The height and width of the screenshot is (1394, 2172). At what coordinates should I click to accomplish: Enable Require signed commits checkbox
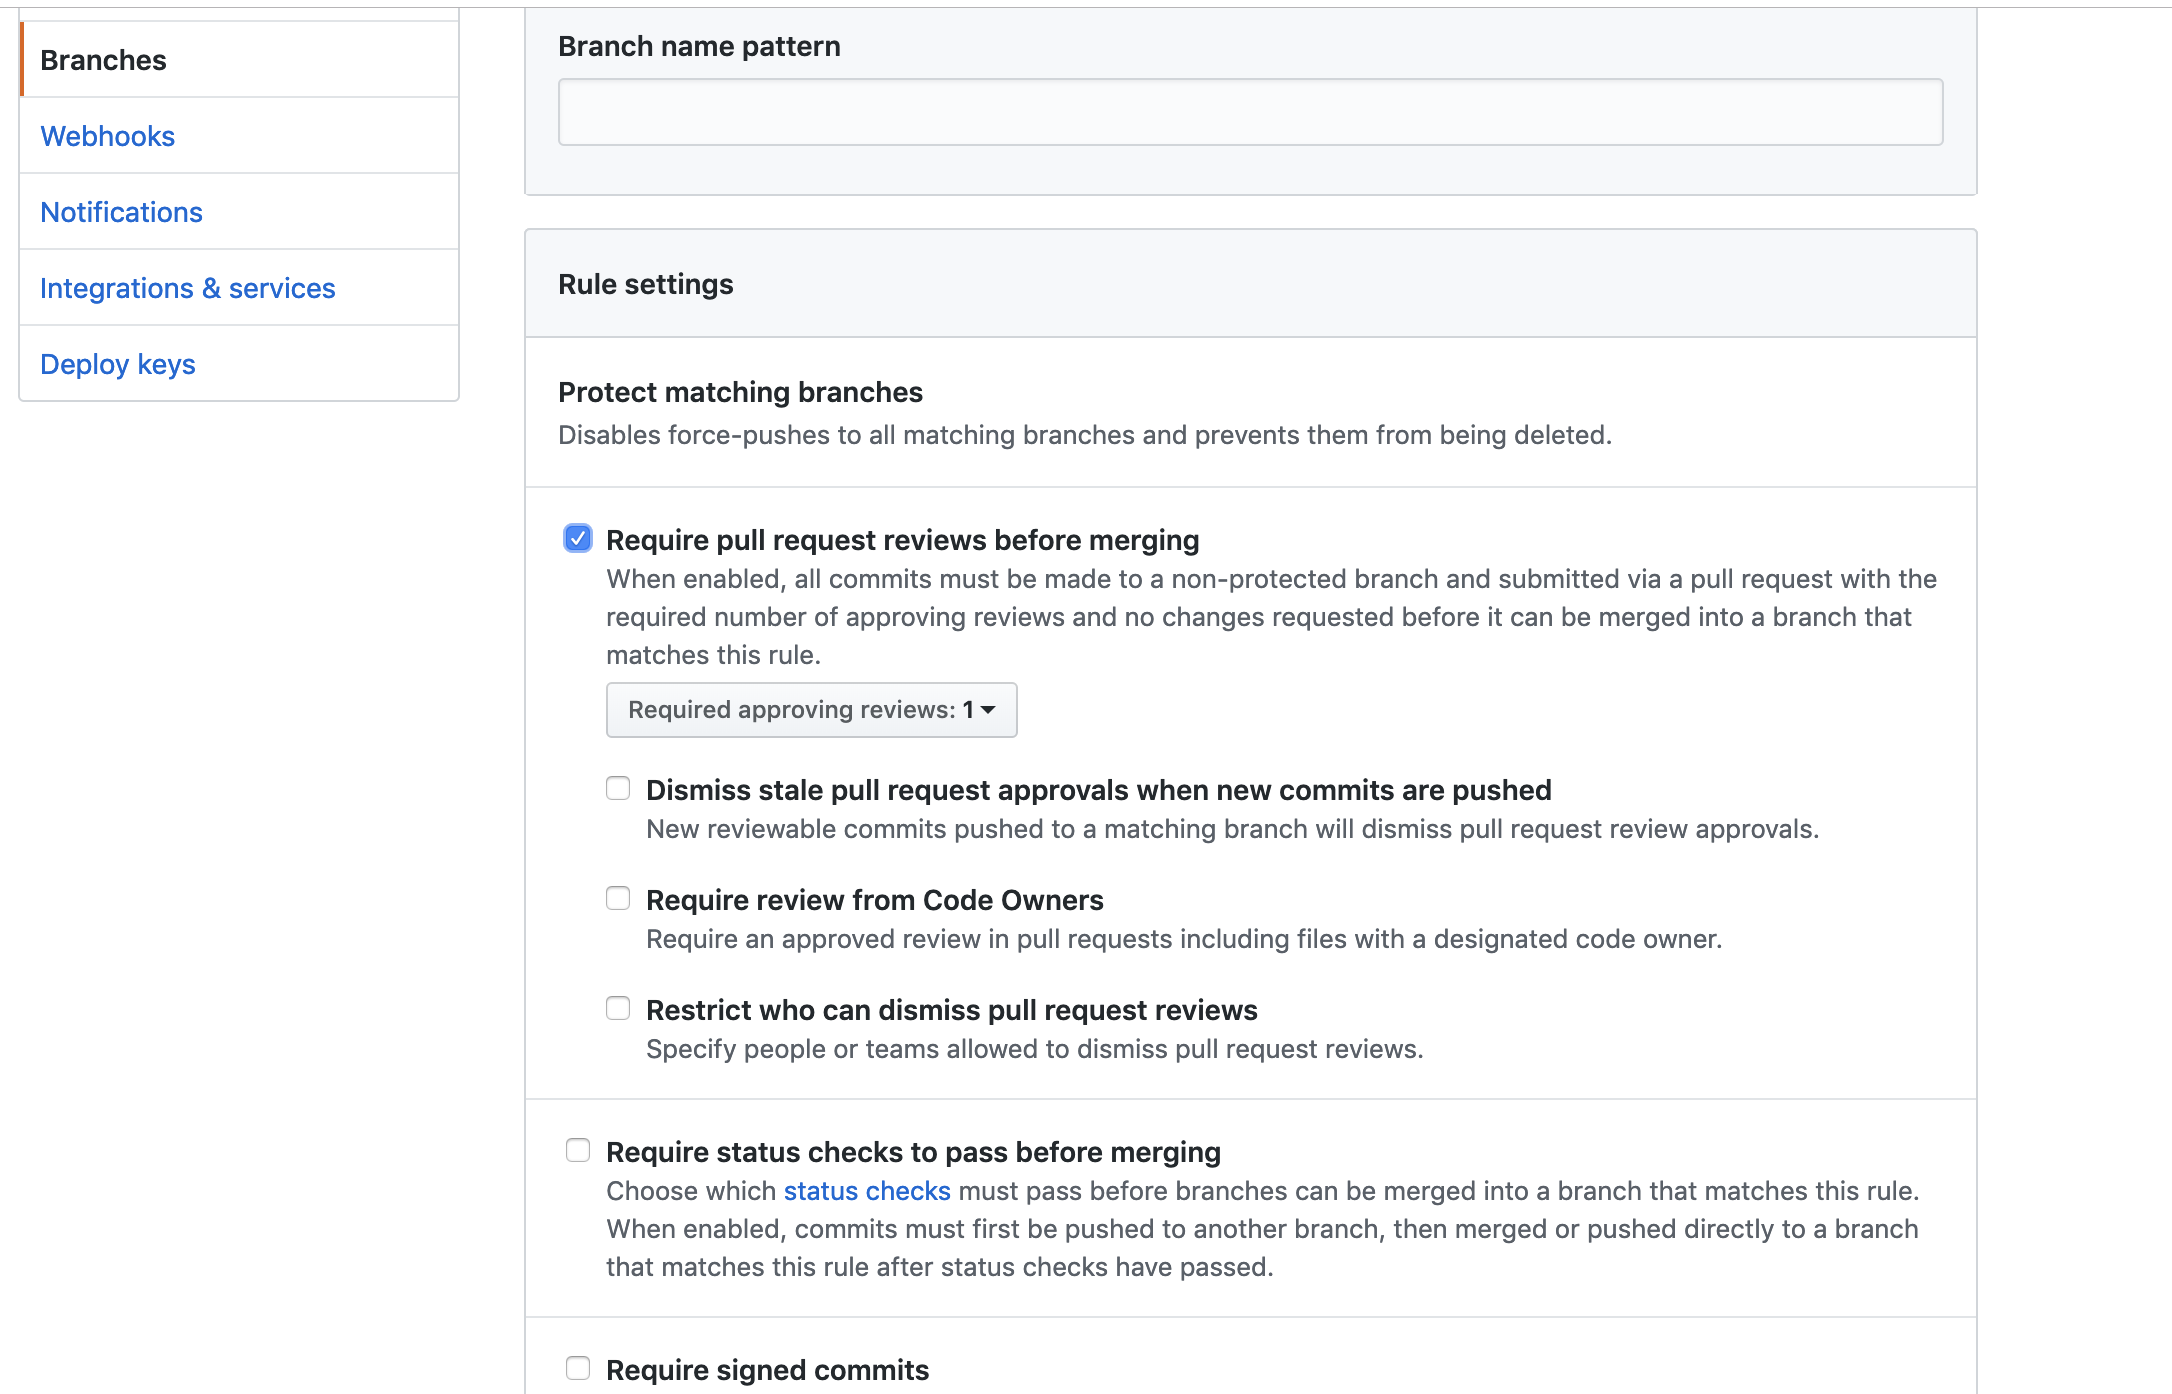578,1368
